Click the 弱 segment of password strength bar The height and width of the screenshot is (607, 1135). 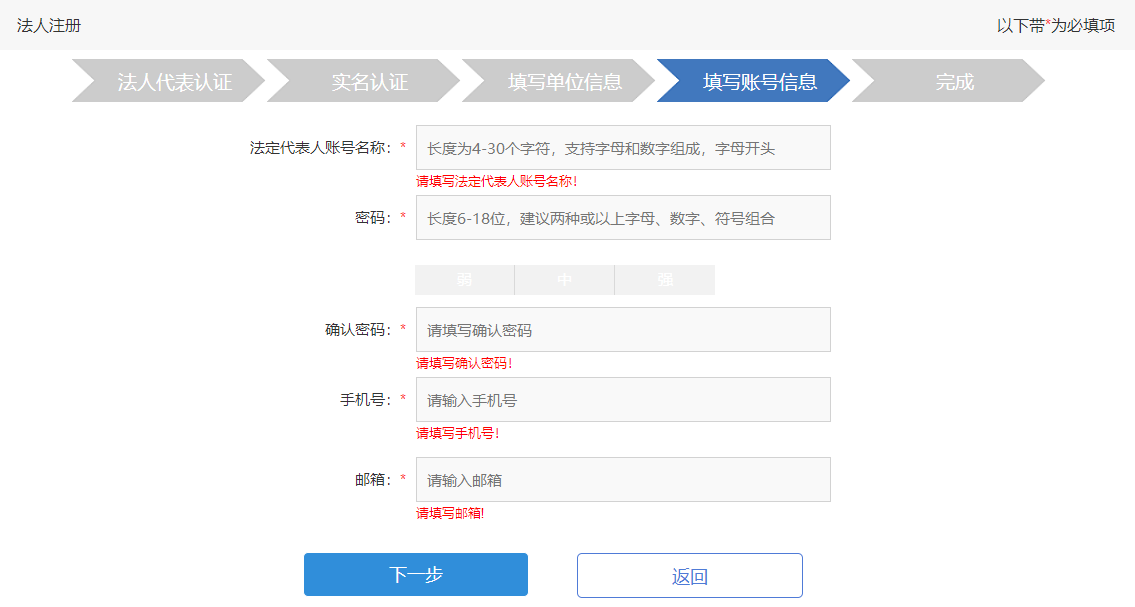(464, 279)
